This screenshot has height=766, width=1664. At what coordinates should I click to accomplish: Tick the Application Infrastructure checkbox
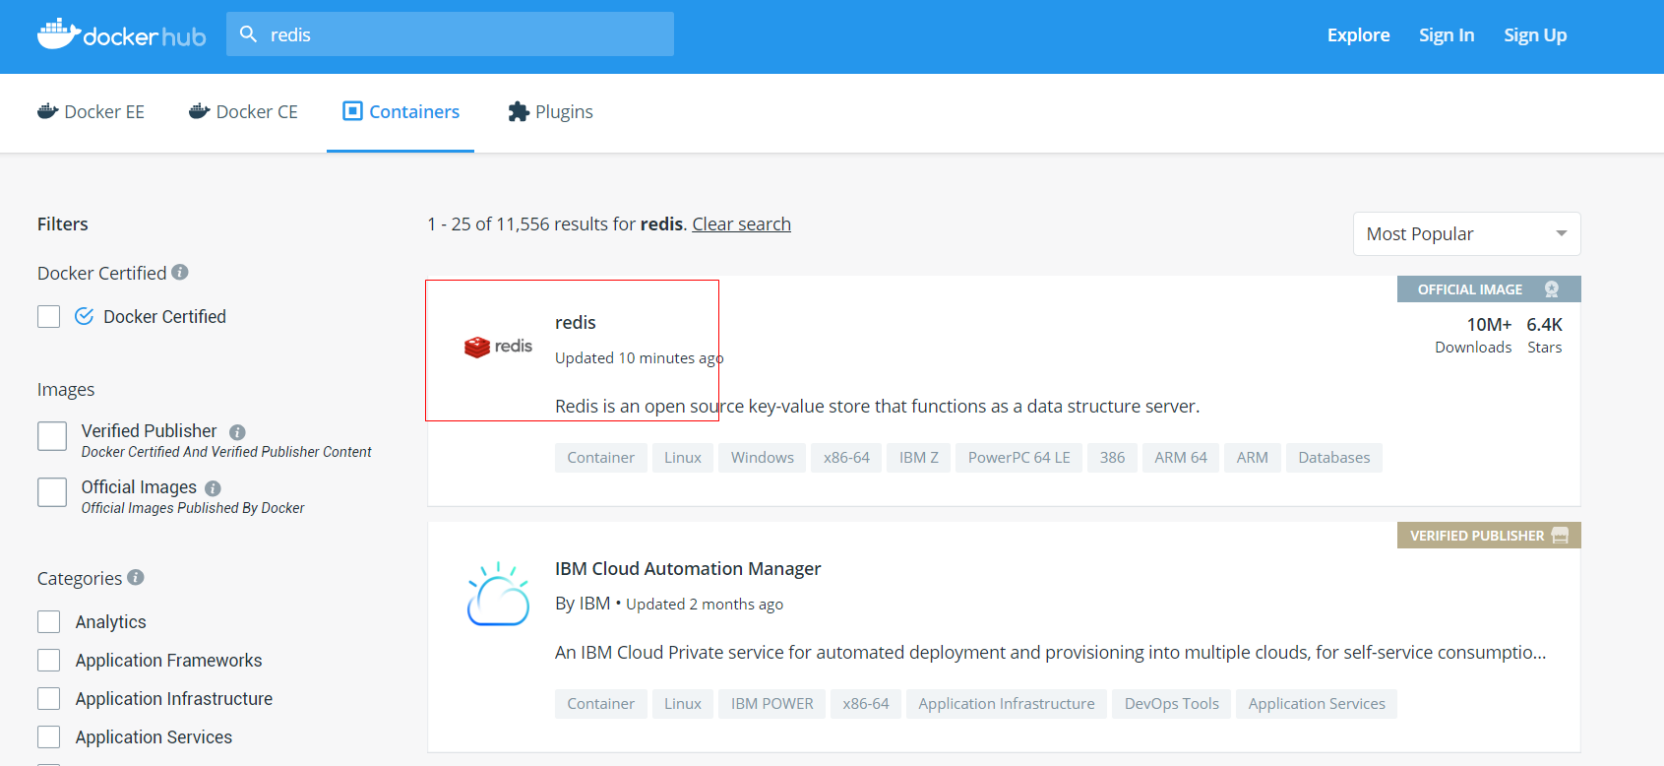(x=49, y=698)
